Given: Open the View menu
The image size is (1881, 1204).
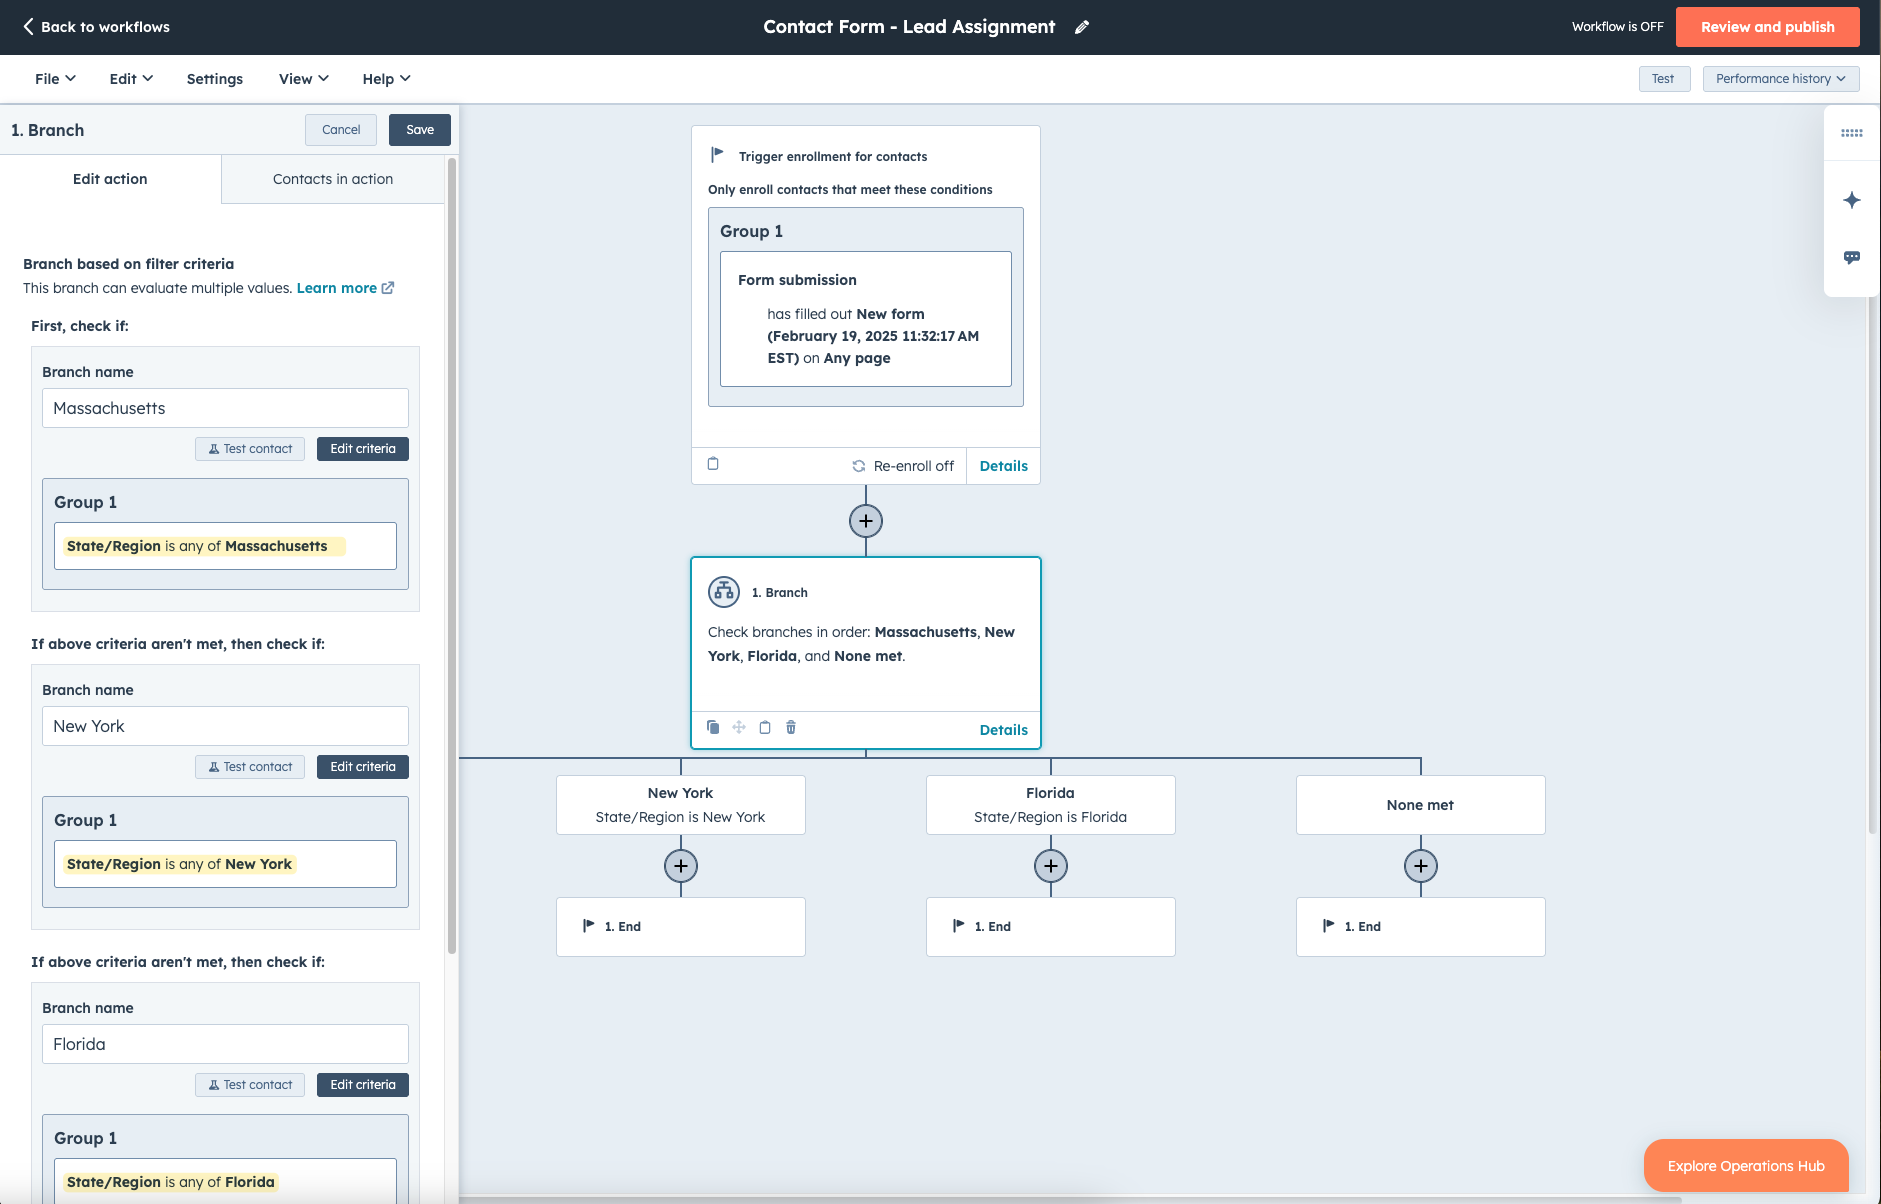Looking at the screenshot, I should tap(304, 79).
